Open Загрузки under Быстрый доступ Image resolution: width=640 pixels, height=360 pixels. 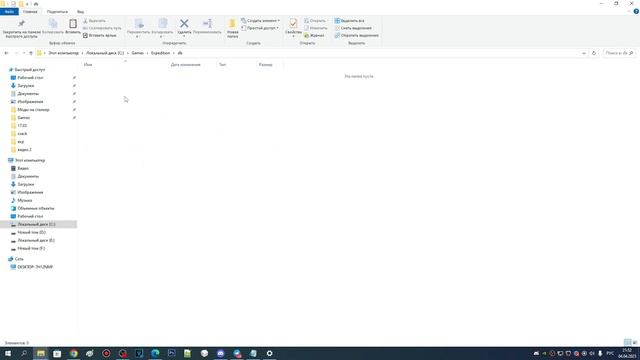26,86
